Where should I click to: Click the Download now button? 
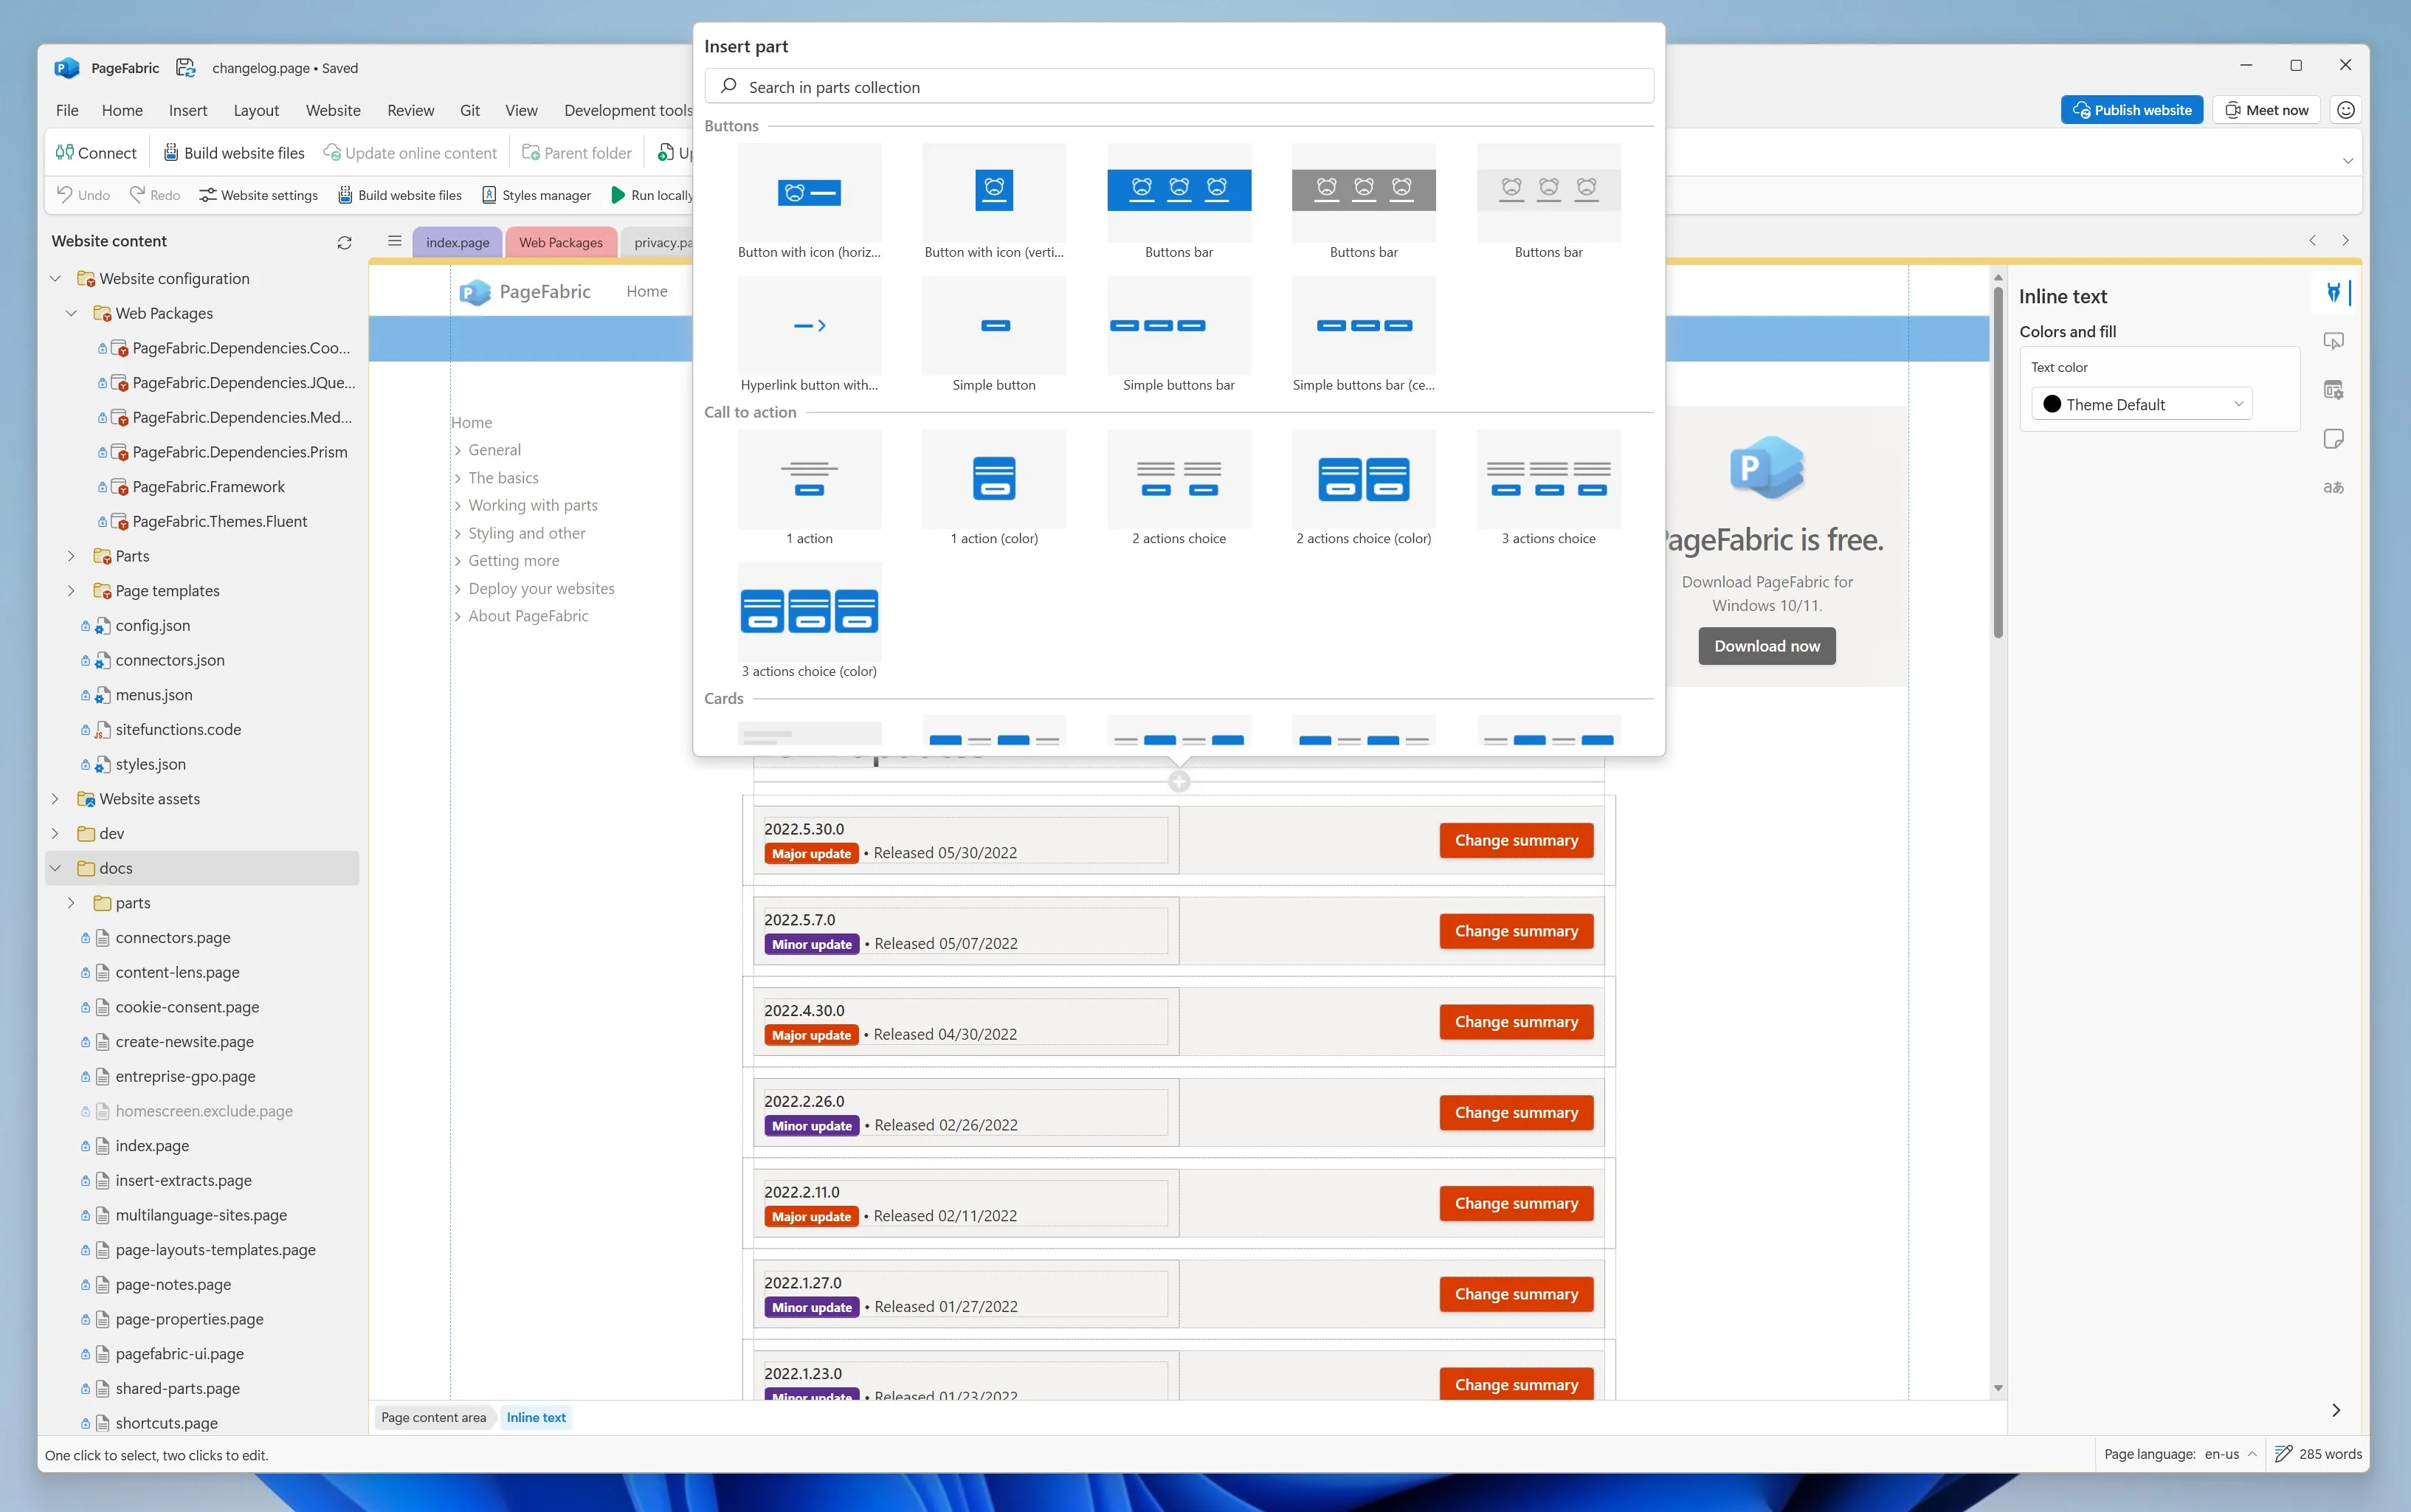(x=1766, y=646)
